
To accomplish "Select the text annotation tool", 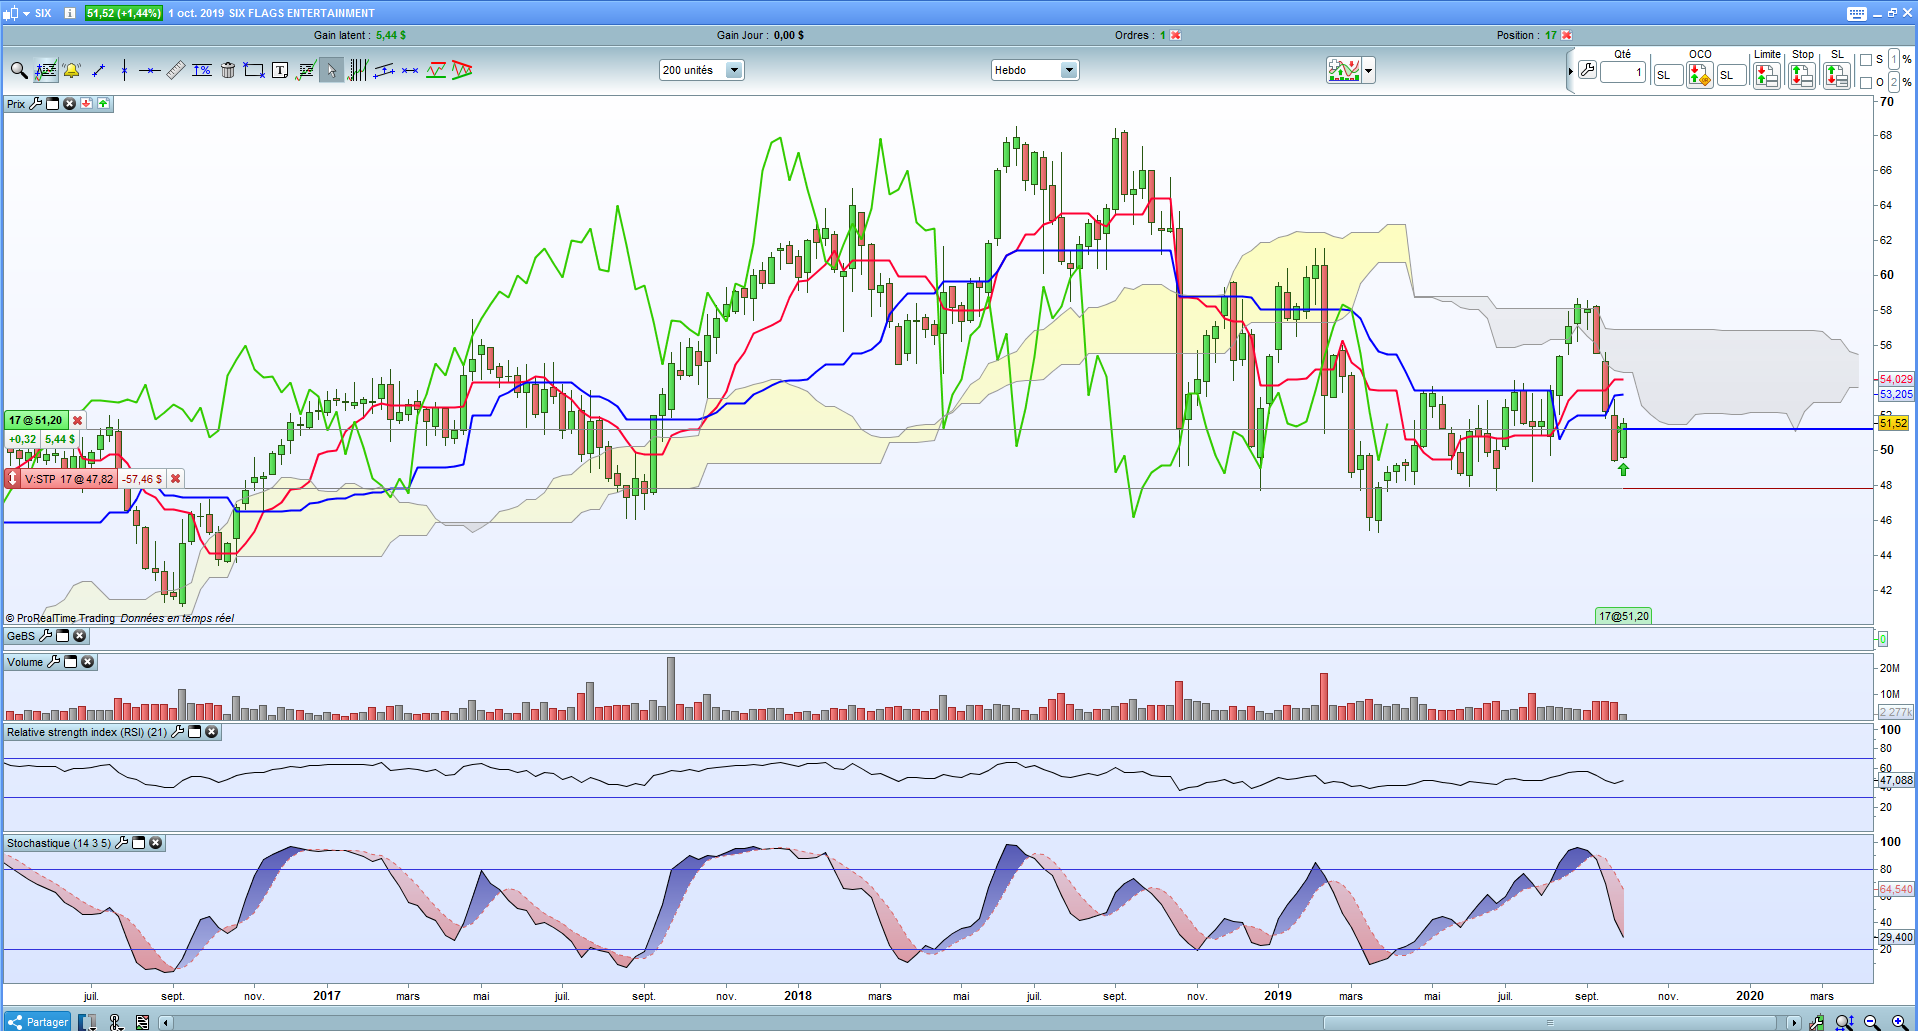I will tap(280, 70).
